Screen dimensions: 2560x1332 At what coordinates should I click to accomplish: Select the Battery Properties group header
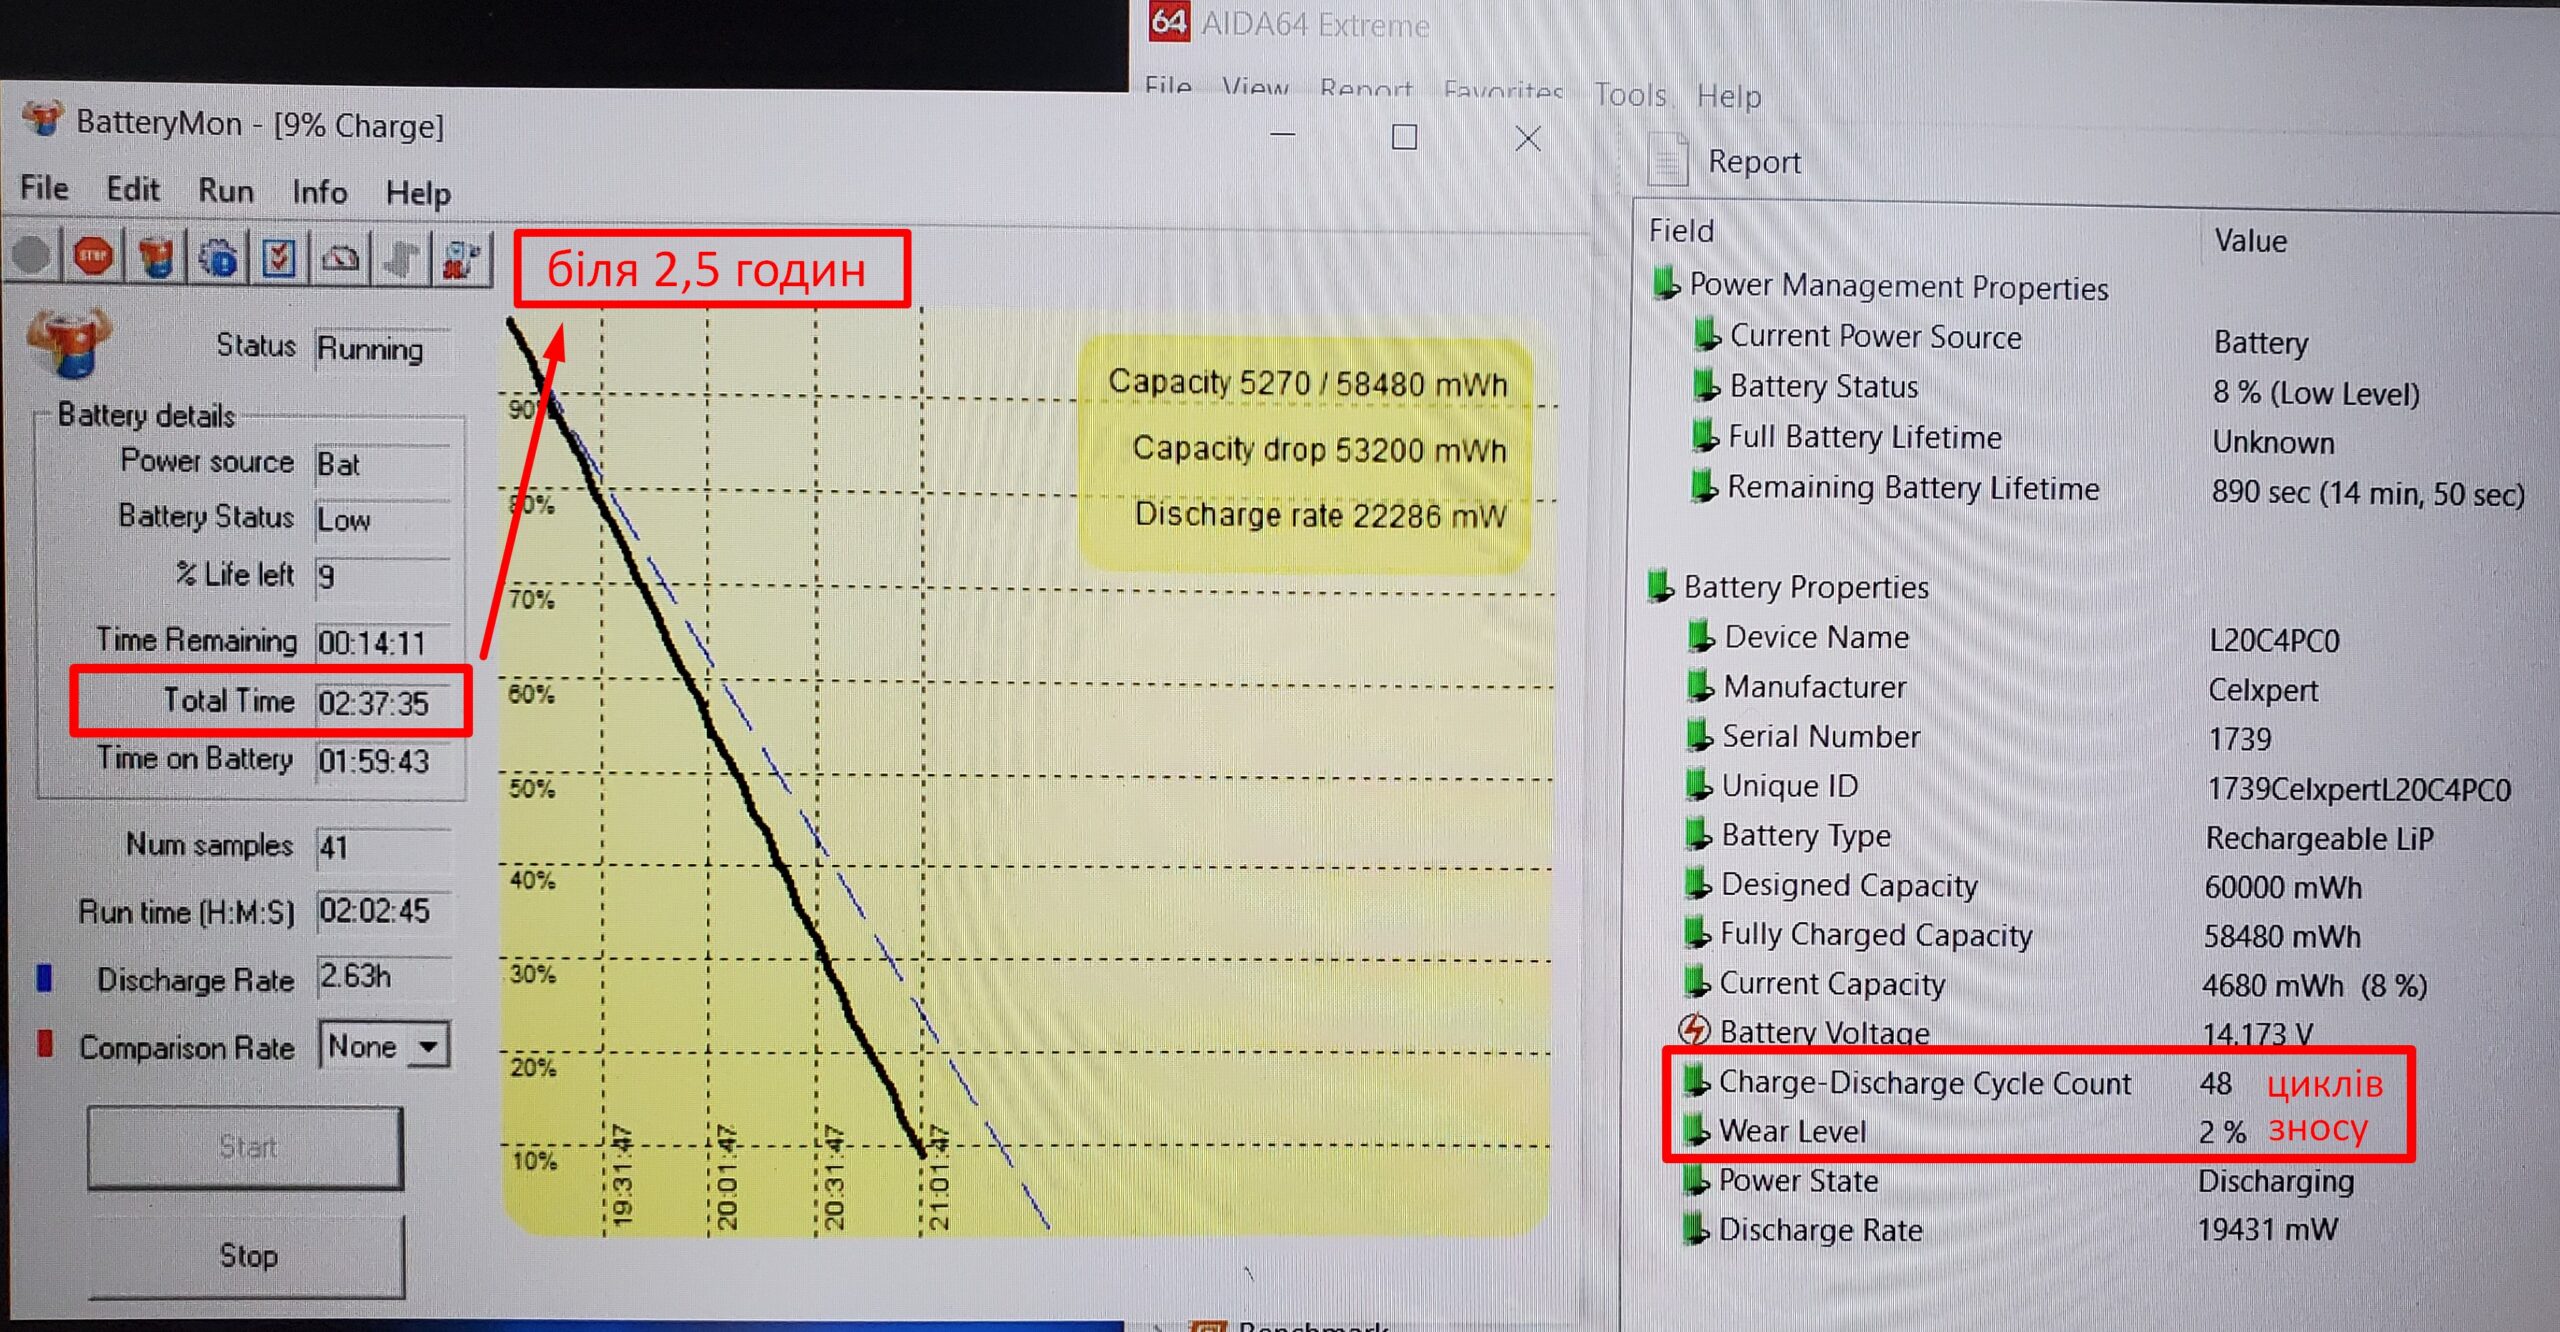coord(1804,587)
